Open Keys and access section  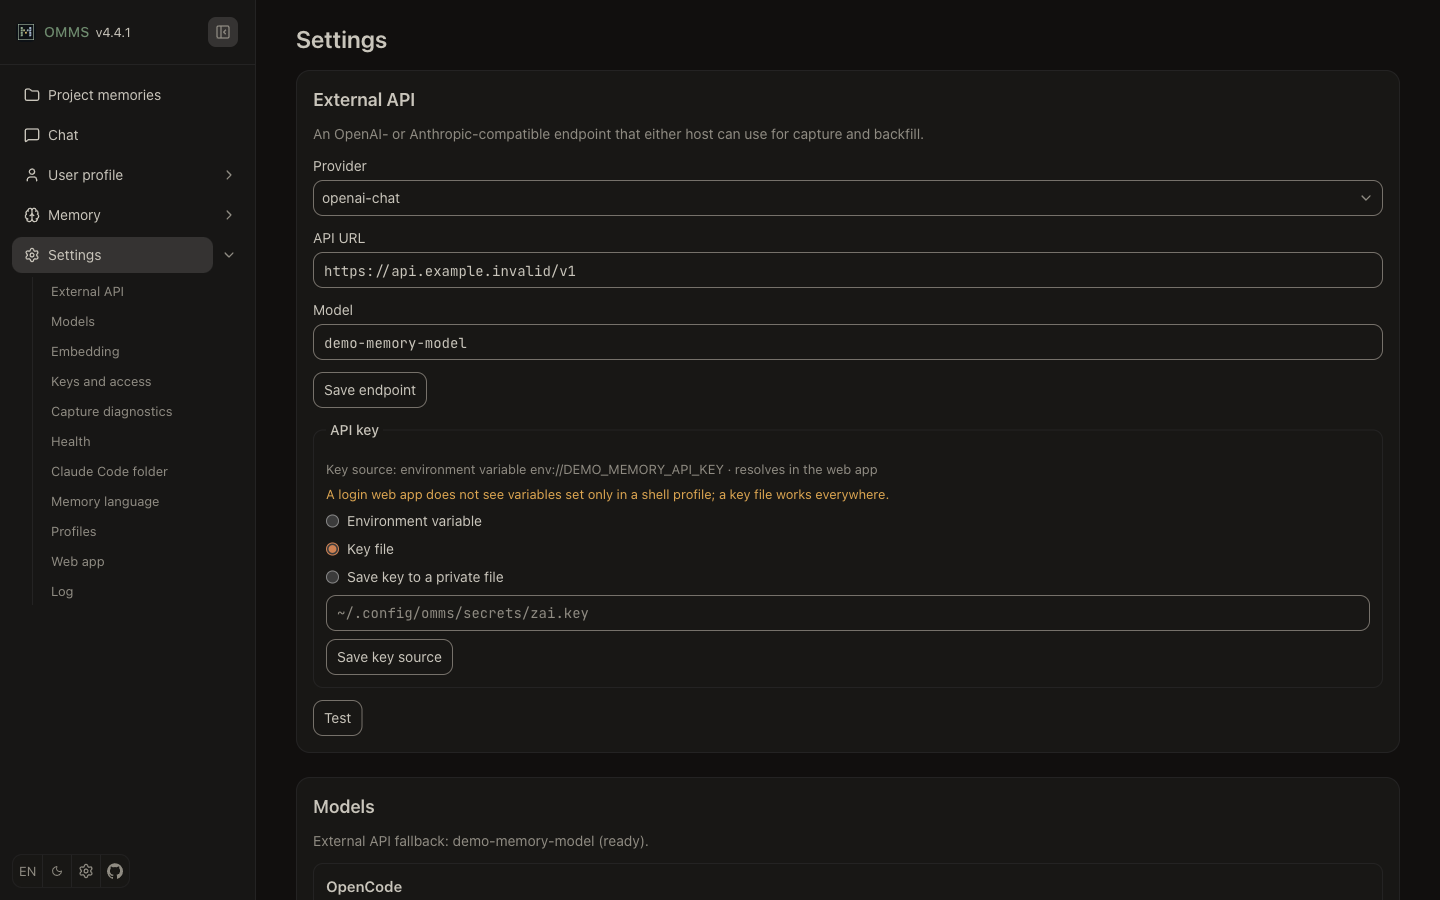pos(101,382)
